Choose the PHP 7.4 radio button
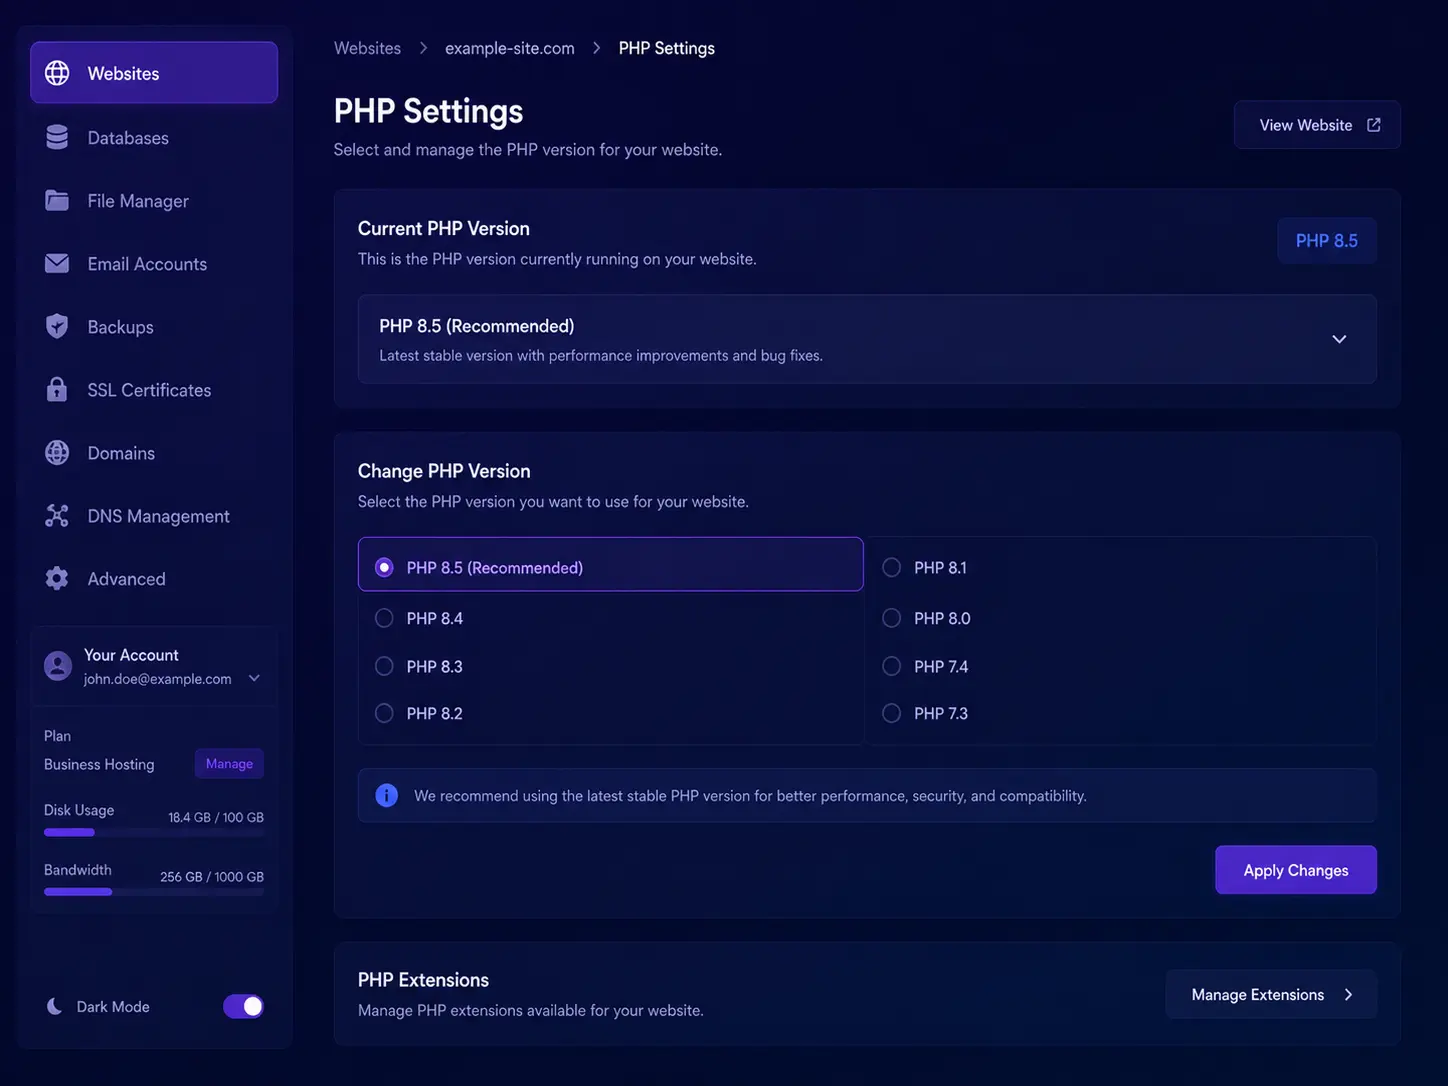This screenshot has height=1086, width=1448. tap(891, 666)
